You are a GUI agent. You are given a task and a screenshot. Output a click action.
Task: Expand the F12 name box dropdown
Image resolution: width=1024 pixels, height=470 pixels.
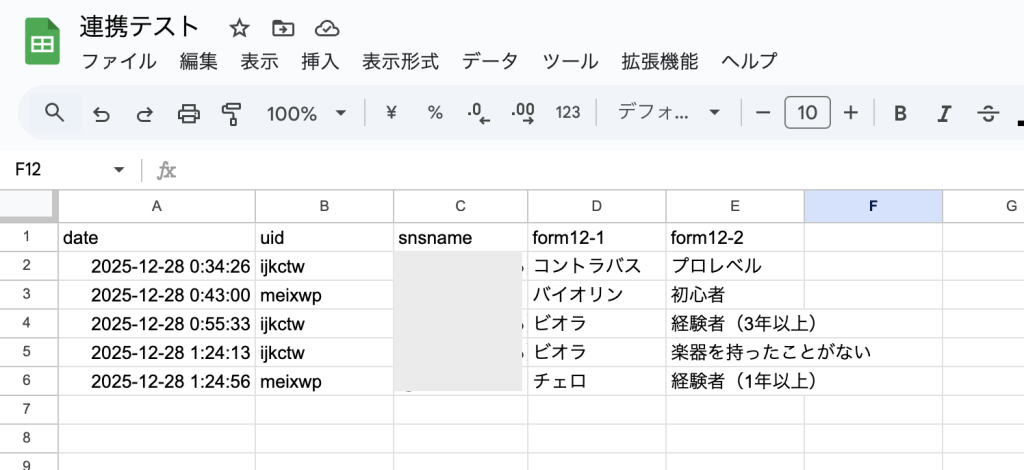[x=119, y=170]
